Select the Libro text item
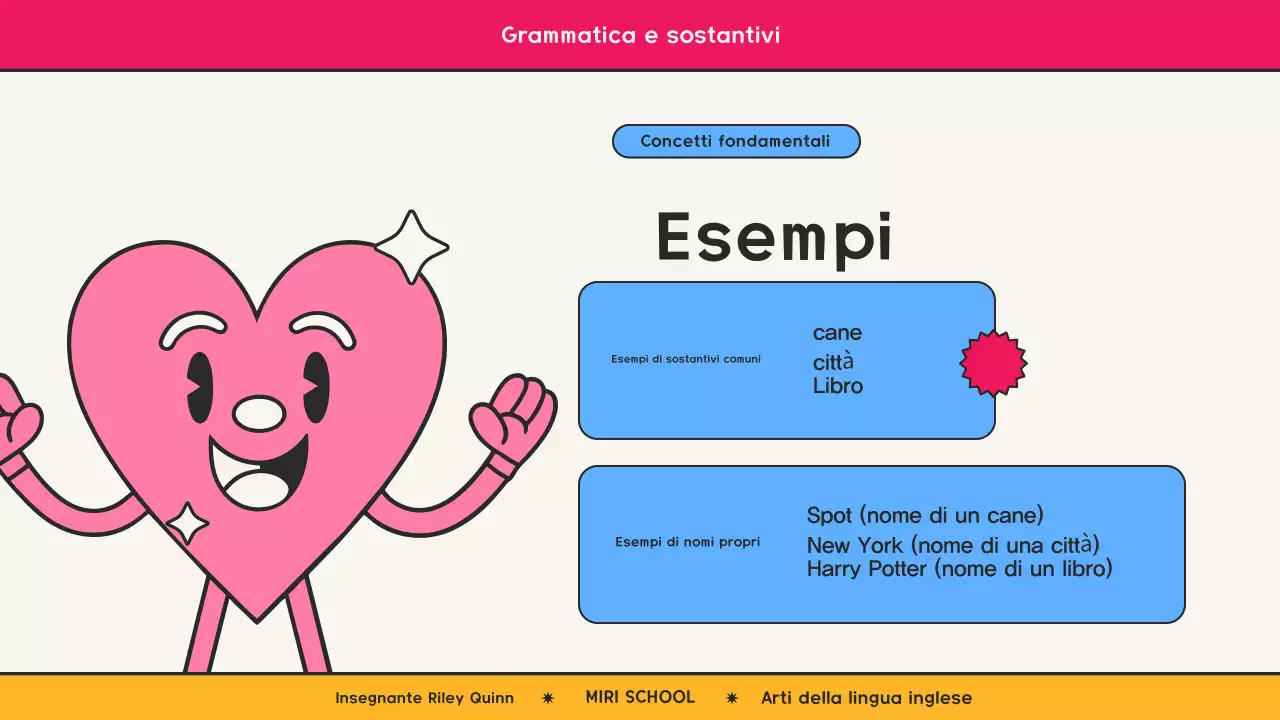1280x720 pixels. (x=838, y=386)
